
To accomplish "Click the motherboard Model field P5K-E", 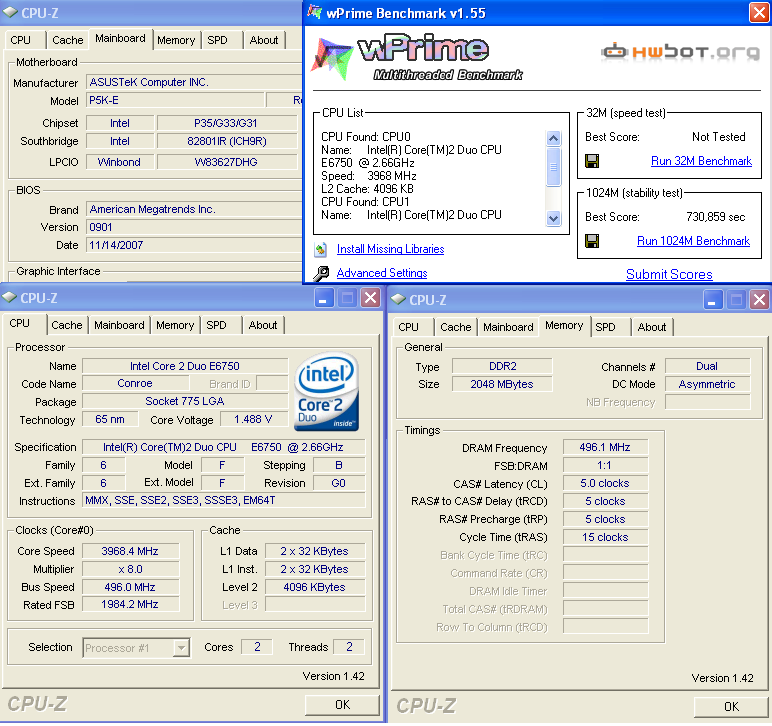I will point(175,100).
